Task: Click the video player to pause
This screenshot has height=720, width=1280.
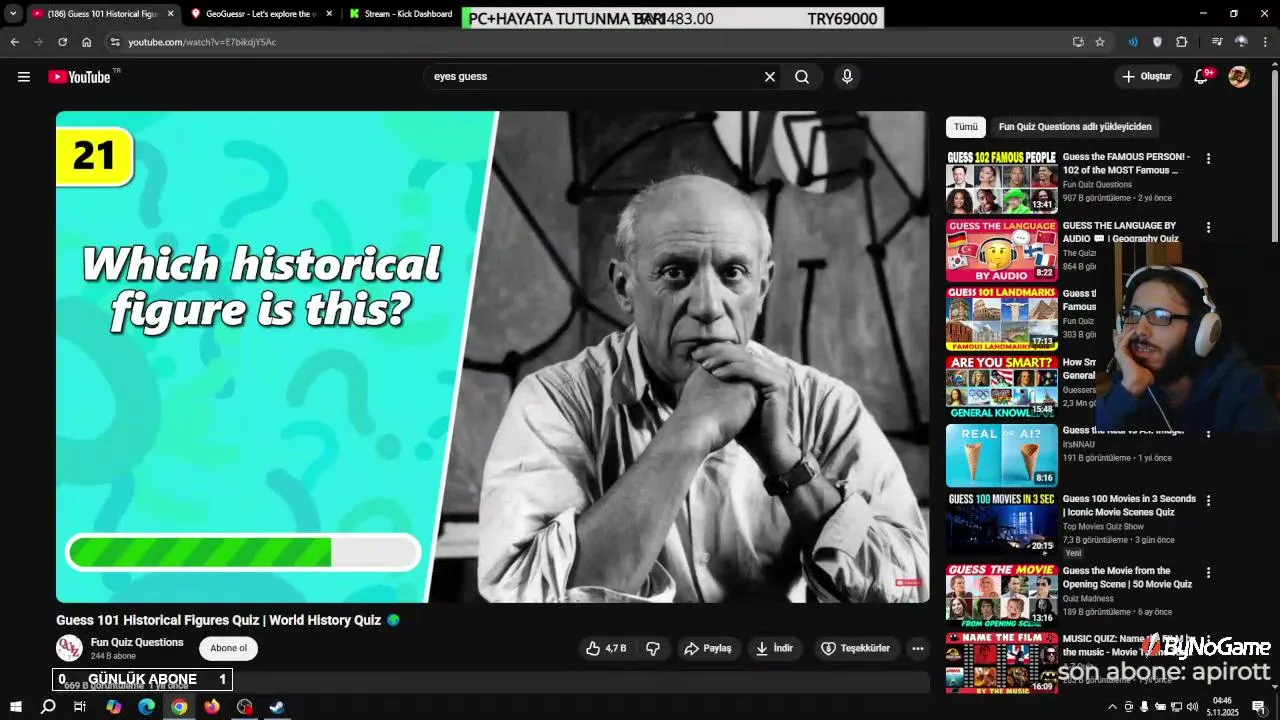Action: pyautogui.click(x=493, y=357)
